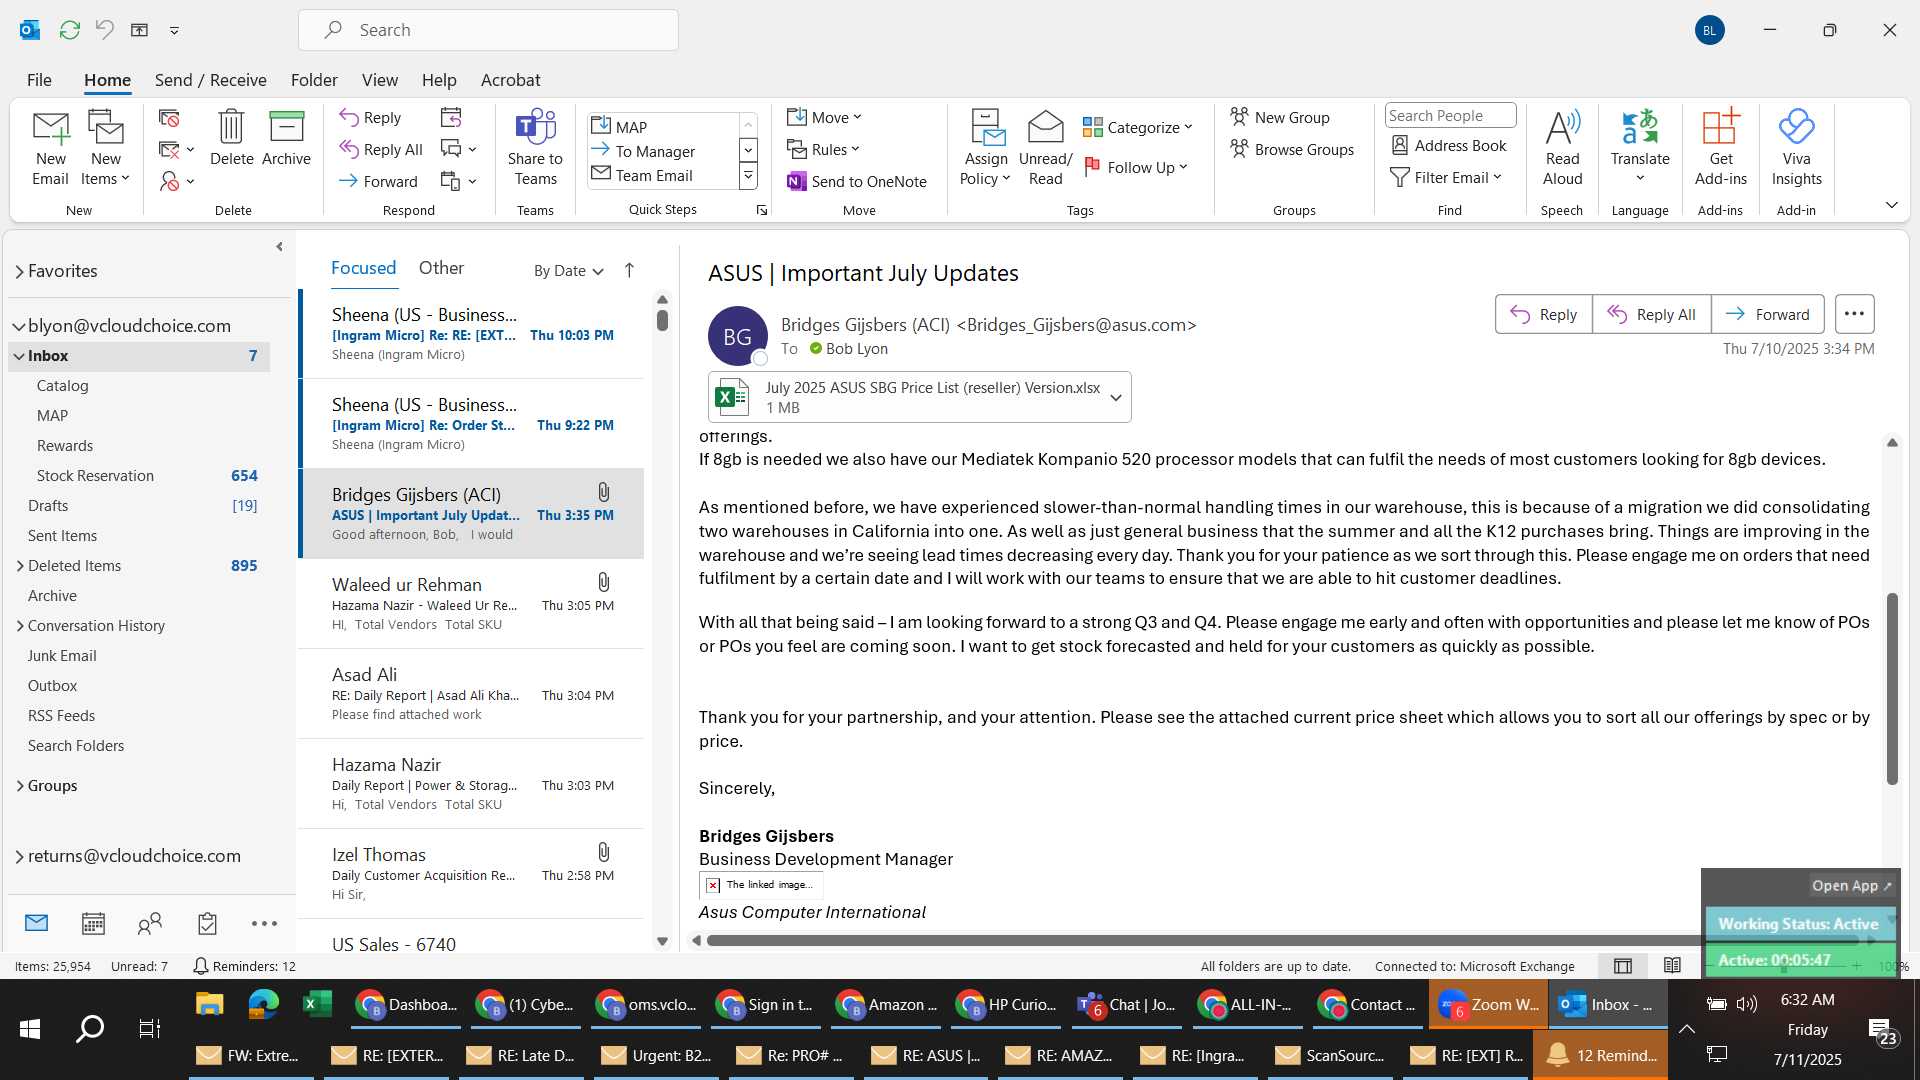
Task: Open the By Date sort dropdown
Action: 568,270
